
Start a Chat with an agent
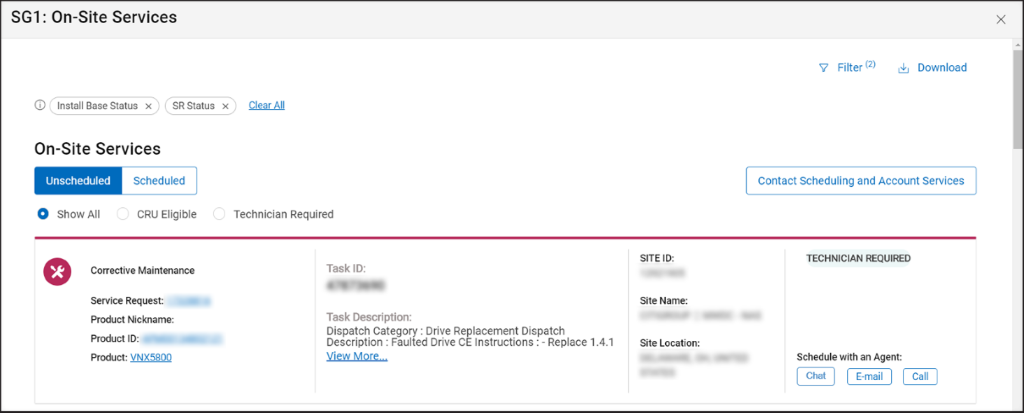(816, 377)
